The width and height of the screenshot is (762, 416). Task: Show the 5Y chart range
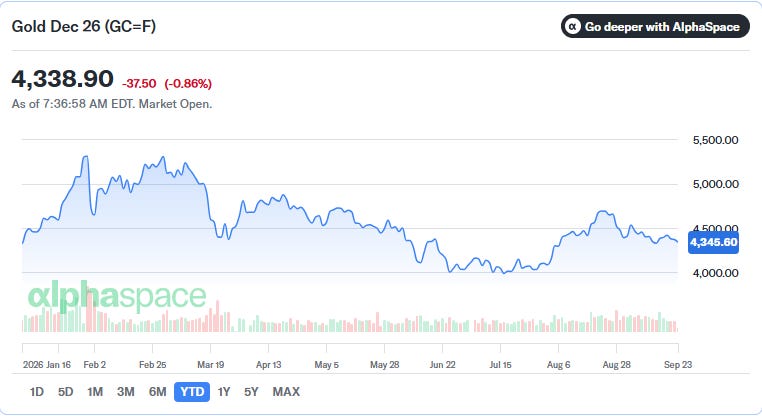tap(251, 392)
